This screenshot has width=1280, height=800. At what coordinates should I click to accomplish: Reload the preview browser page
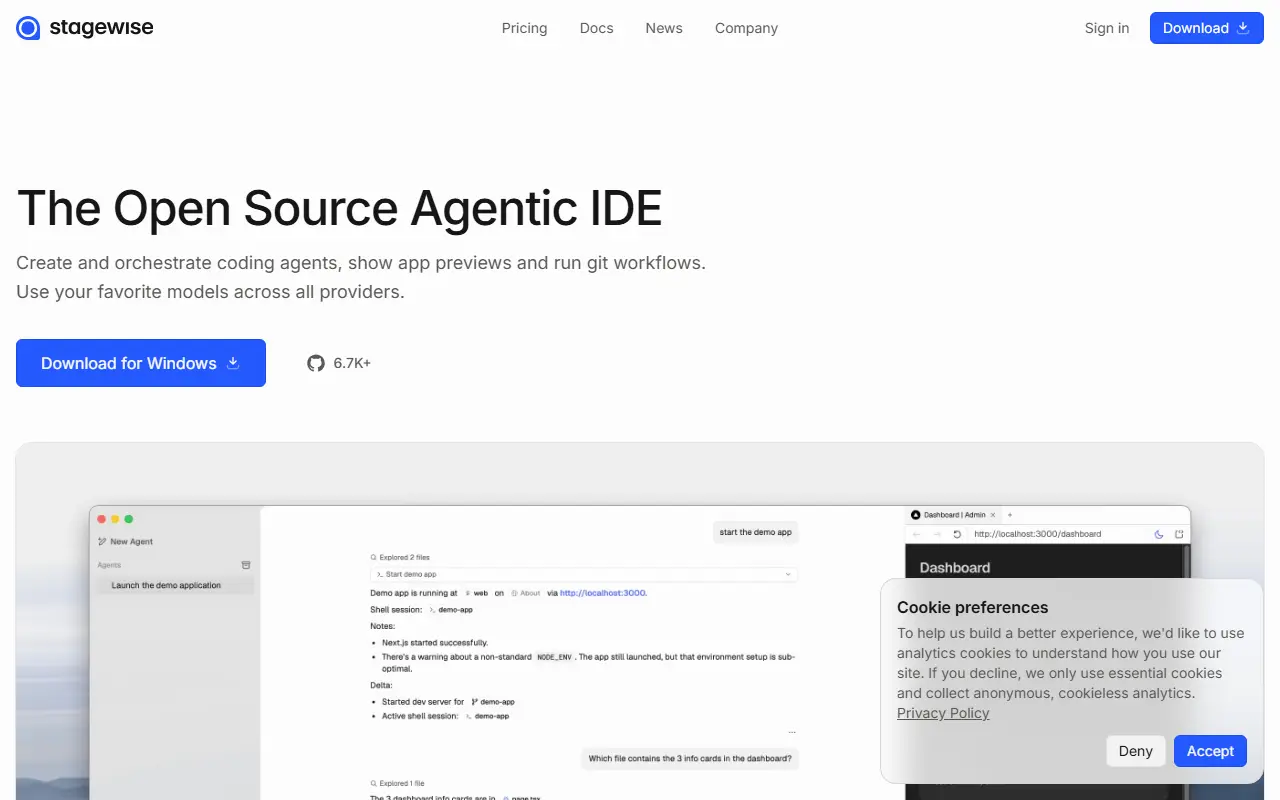(x=957, y=534)
